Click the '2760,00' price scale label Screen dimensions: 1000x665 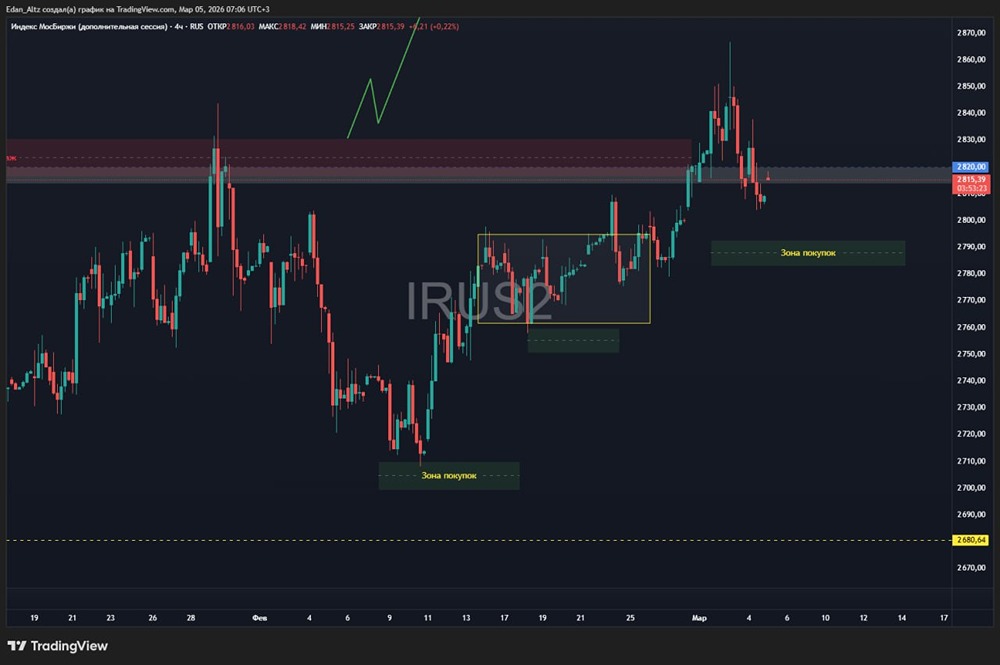point(971,327)
